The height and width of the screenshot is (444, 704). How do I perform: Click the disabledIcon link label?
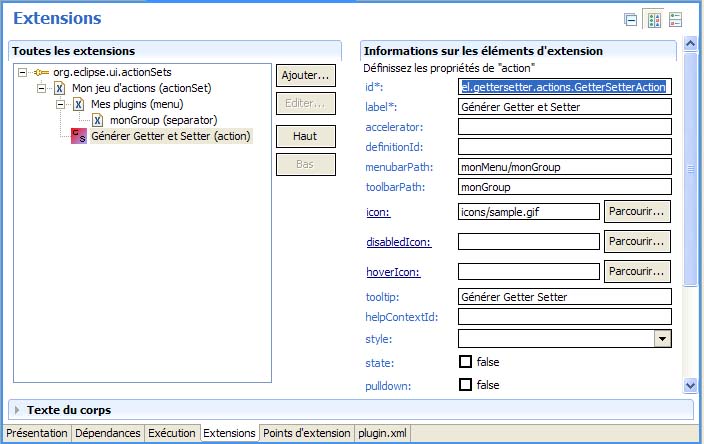point(394,241)
